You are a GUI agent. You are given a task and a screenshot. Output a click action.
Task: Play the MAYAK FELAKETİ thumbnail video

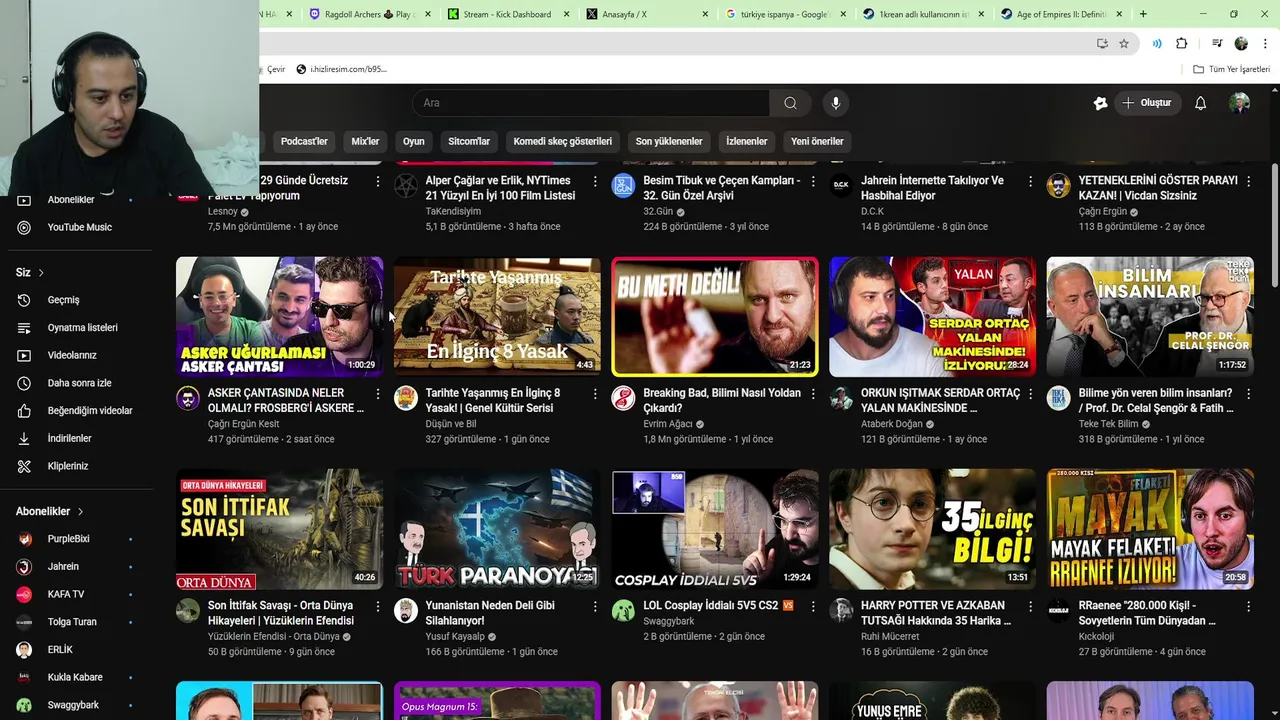[1150, 529]
